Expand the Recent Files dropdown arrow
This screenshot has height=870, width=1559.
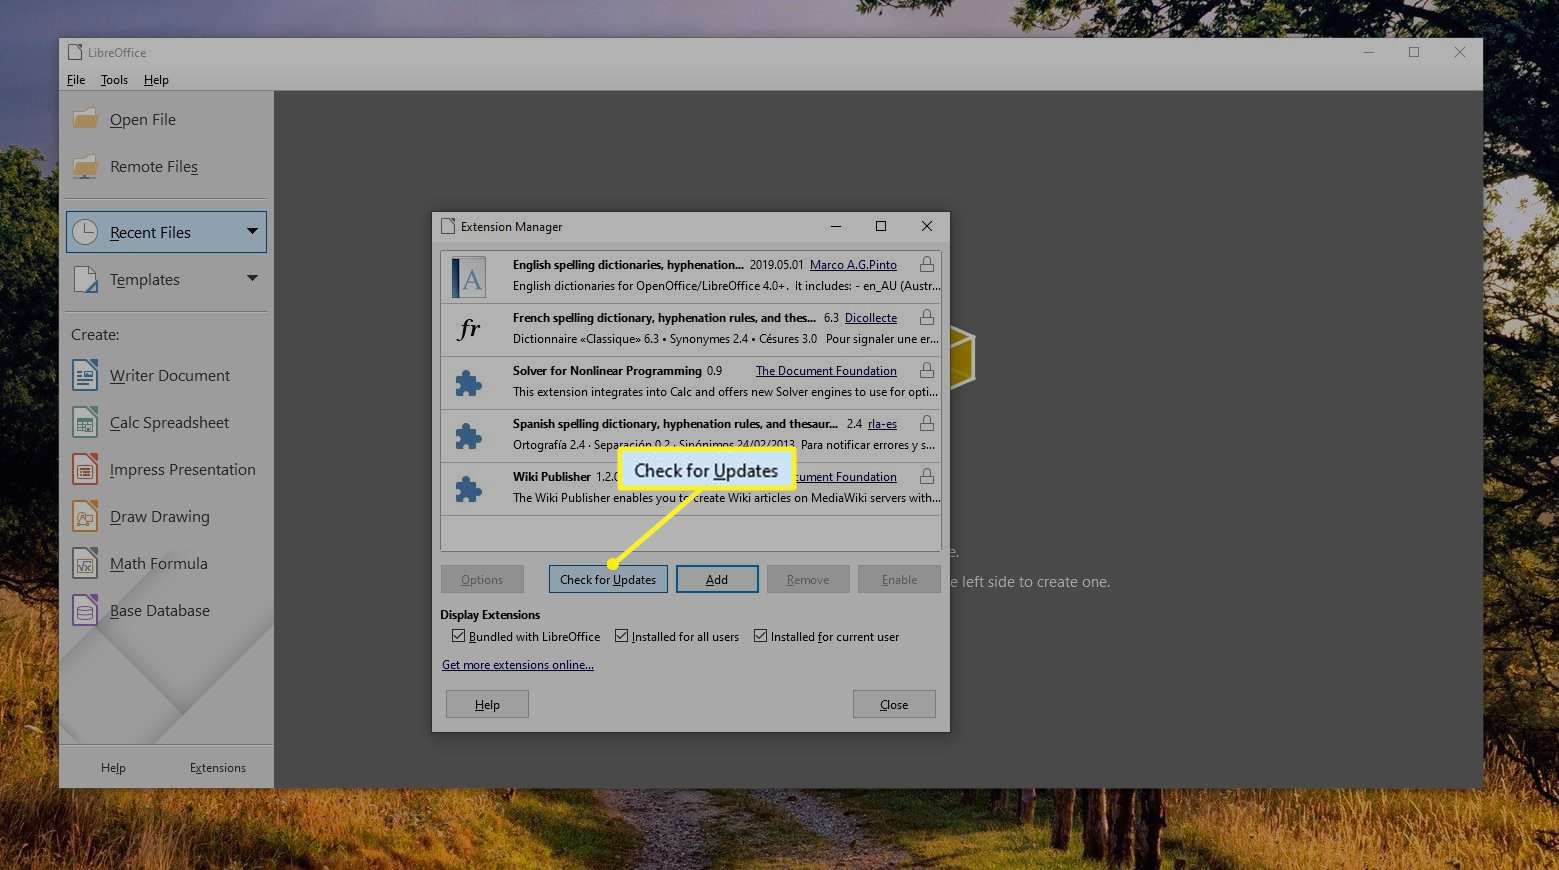[x=252, y=232]
